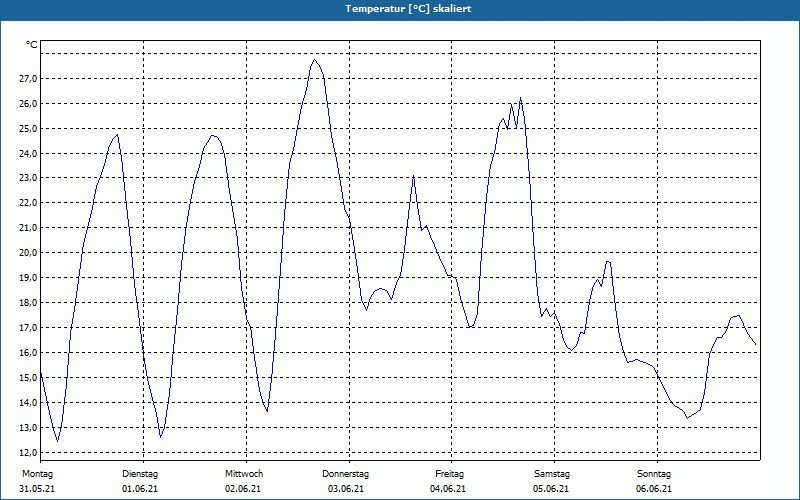
Task: Click the highest temperature peak on Wednesday
Action: [x=315, y=60]
